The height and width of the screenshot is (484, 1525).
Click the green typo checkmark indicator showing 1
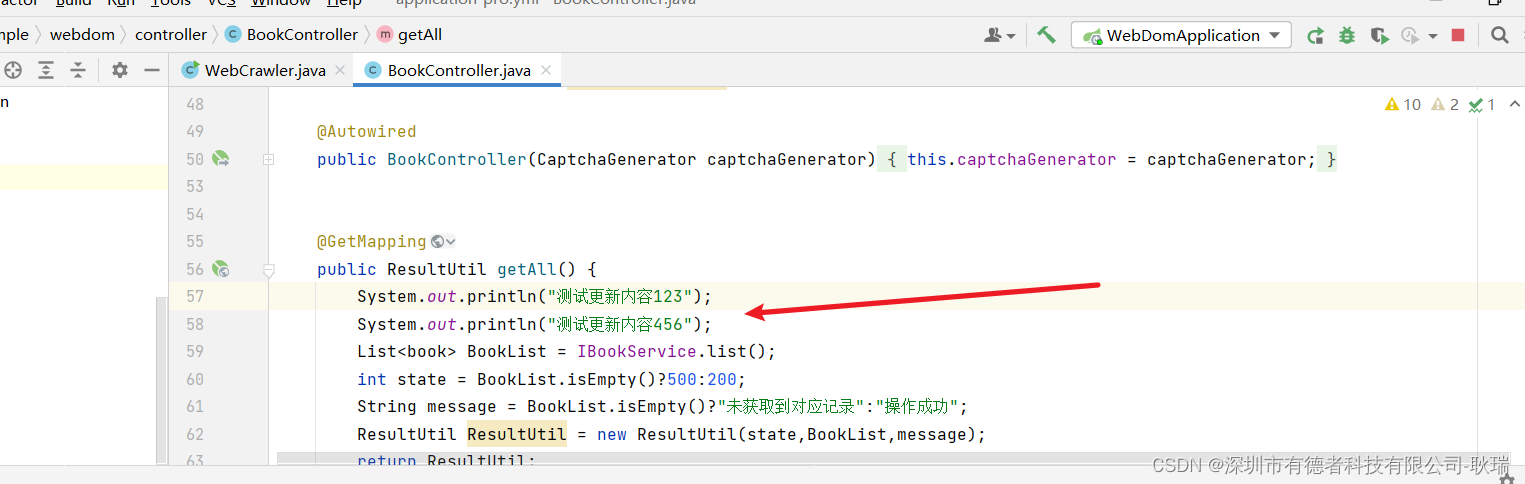coord(1481,104)
